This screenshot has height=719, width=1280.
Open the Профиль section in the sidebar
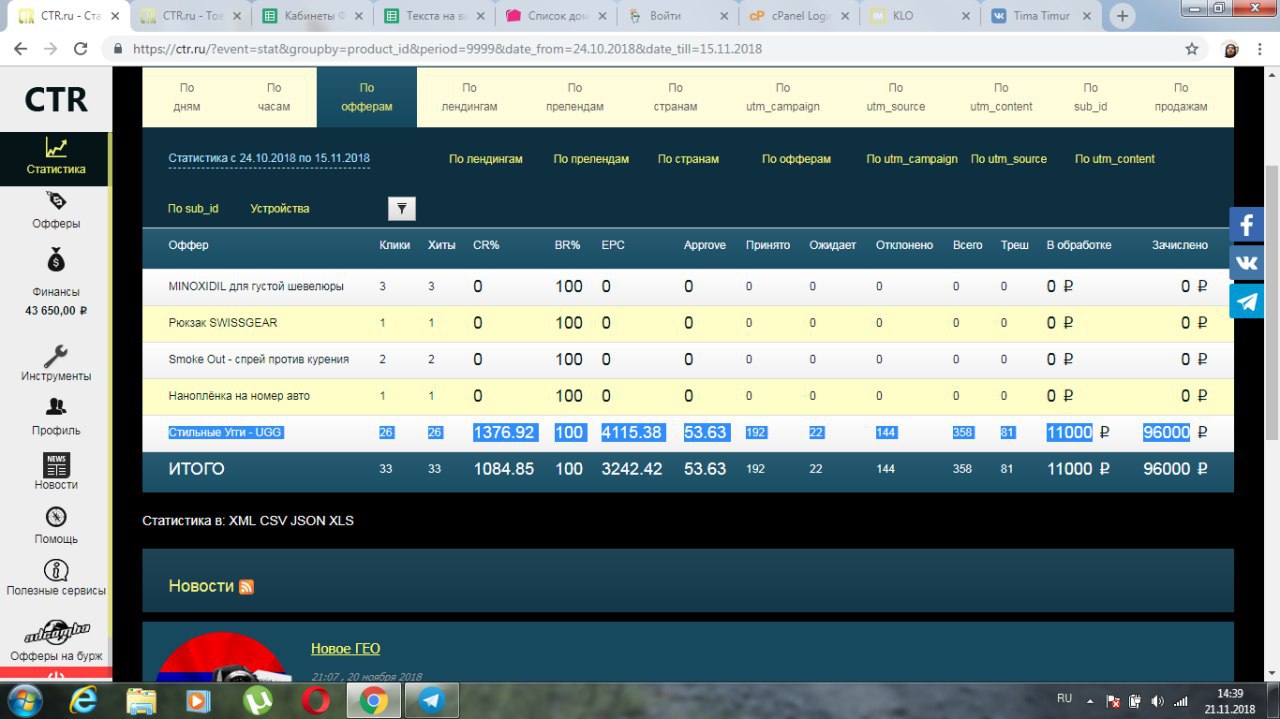[56, 419]
